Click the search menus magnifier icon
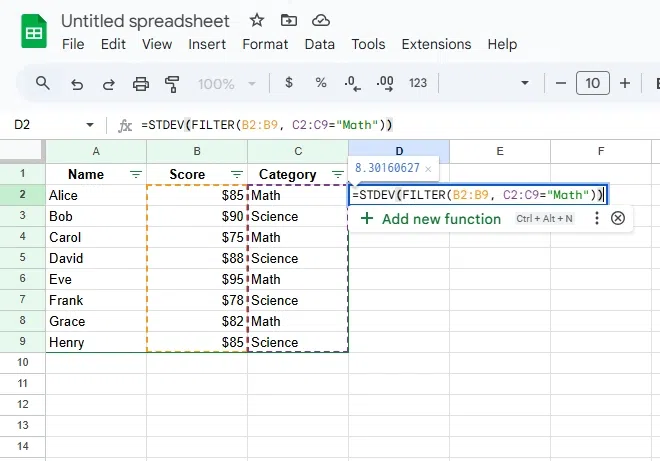Screen dimensions: 660x461 [x=42, y=83]
